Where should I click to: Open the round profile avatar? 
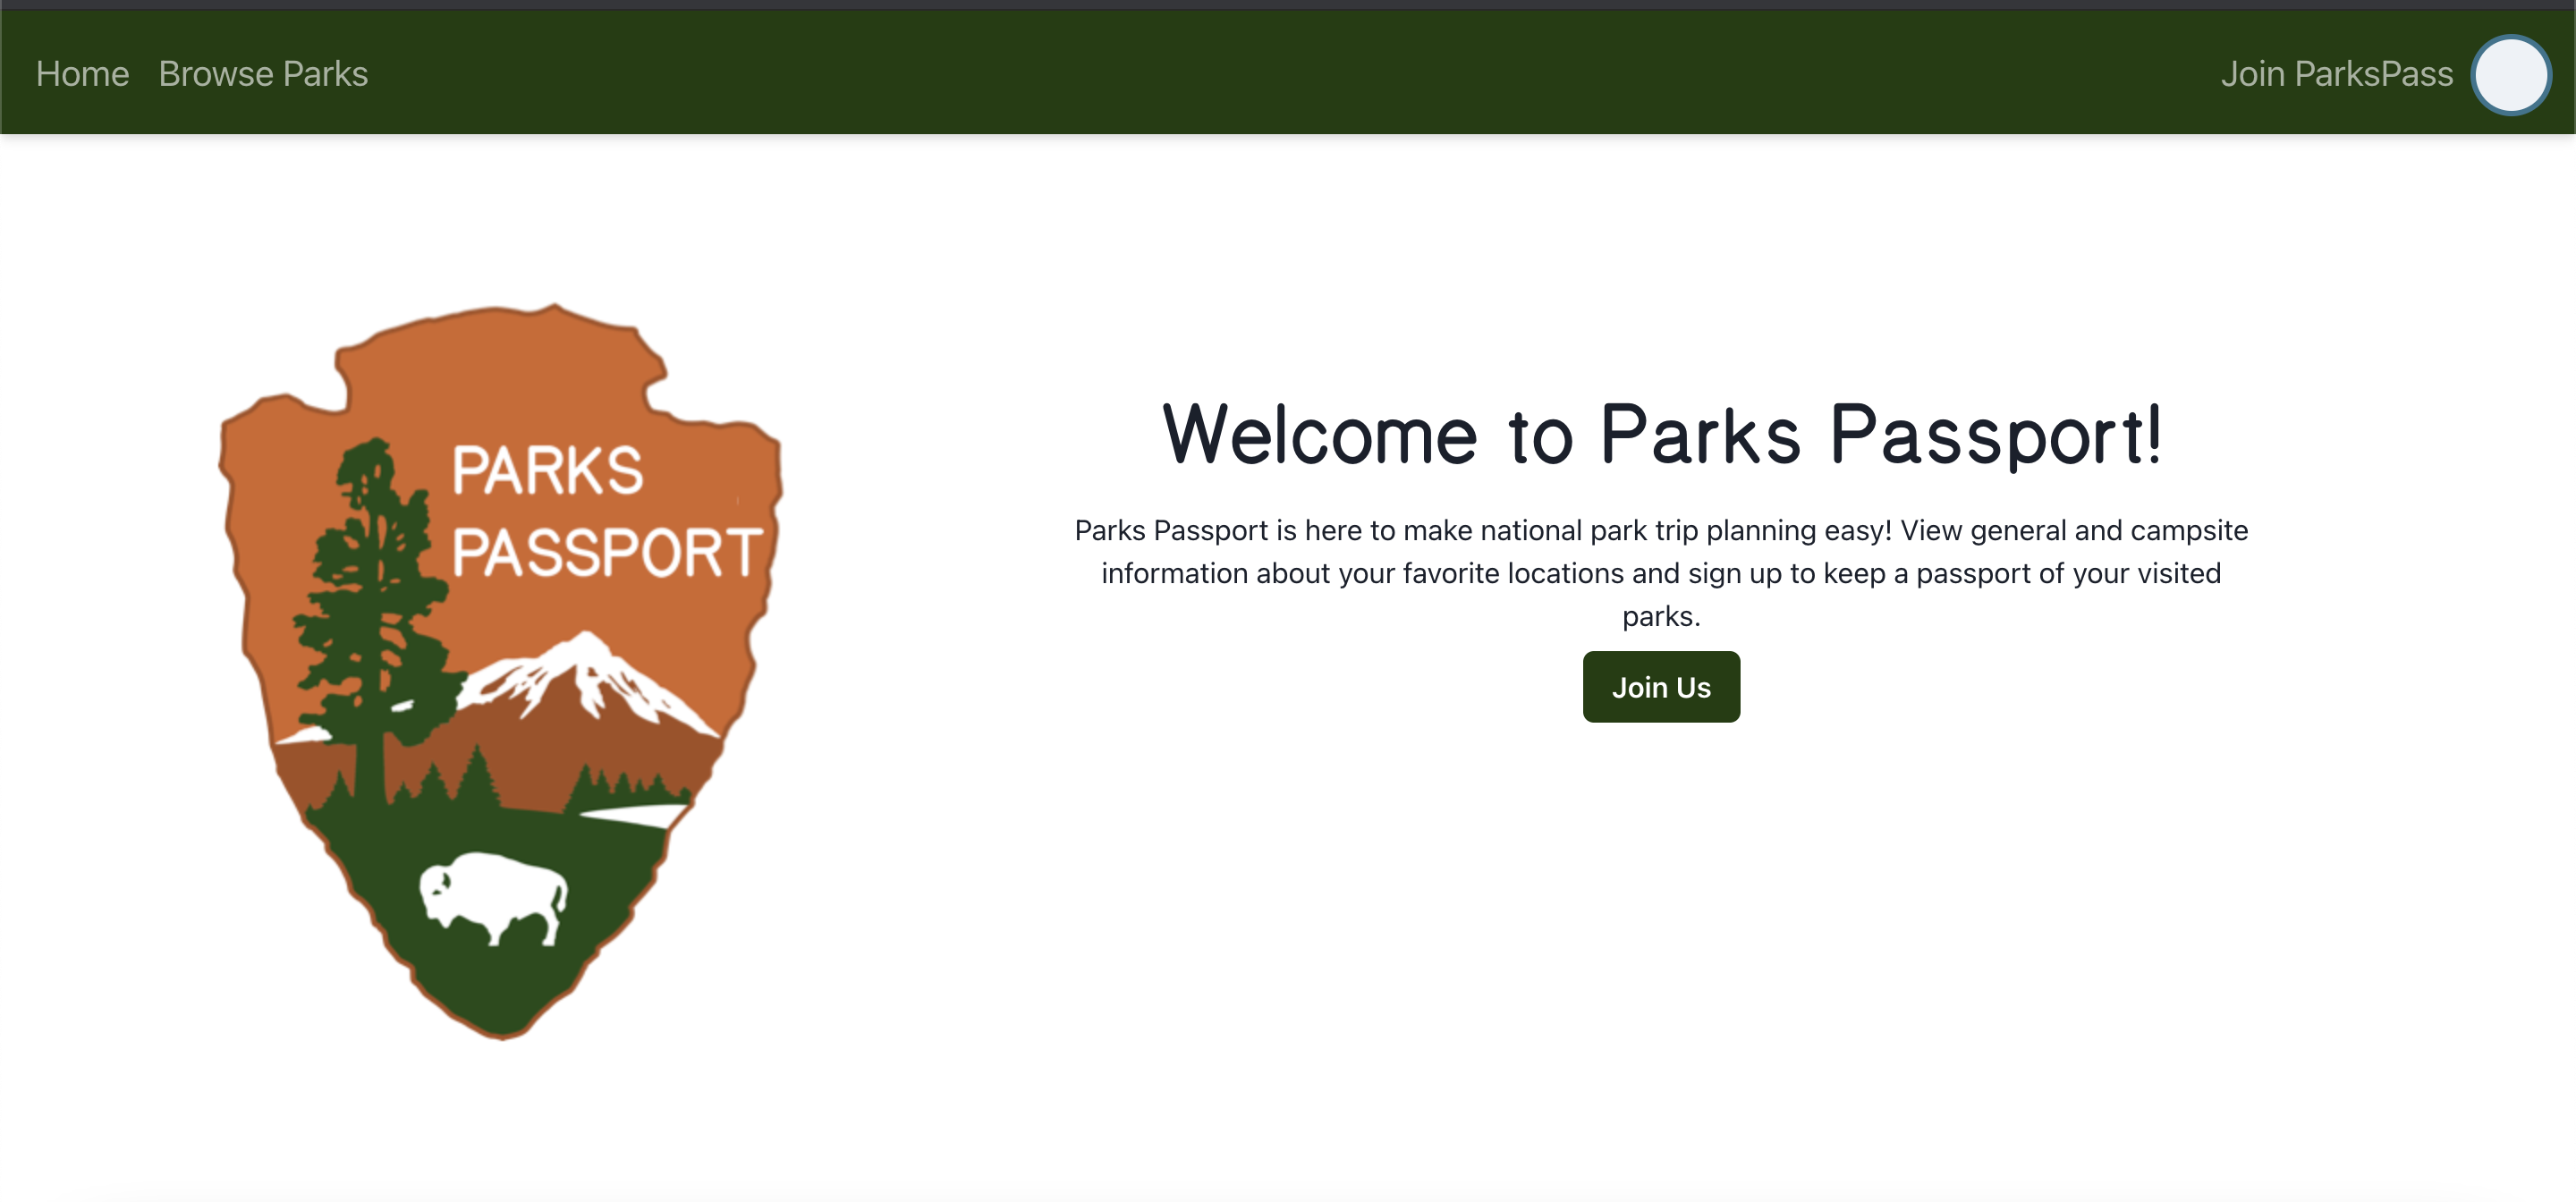(x=2510, y=75)
